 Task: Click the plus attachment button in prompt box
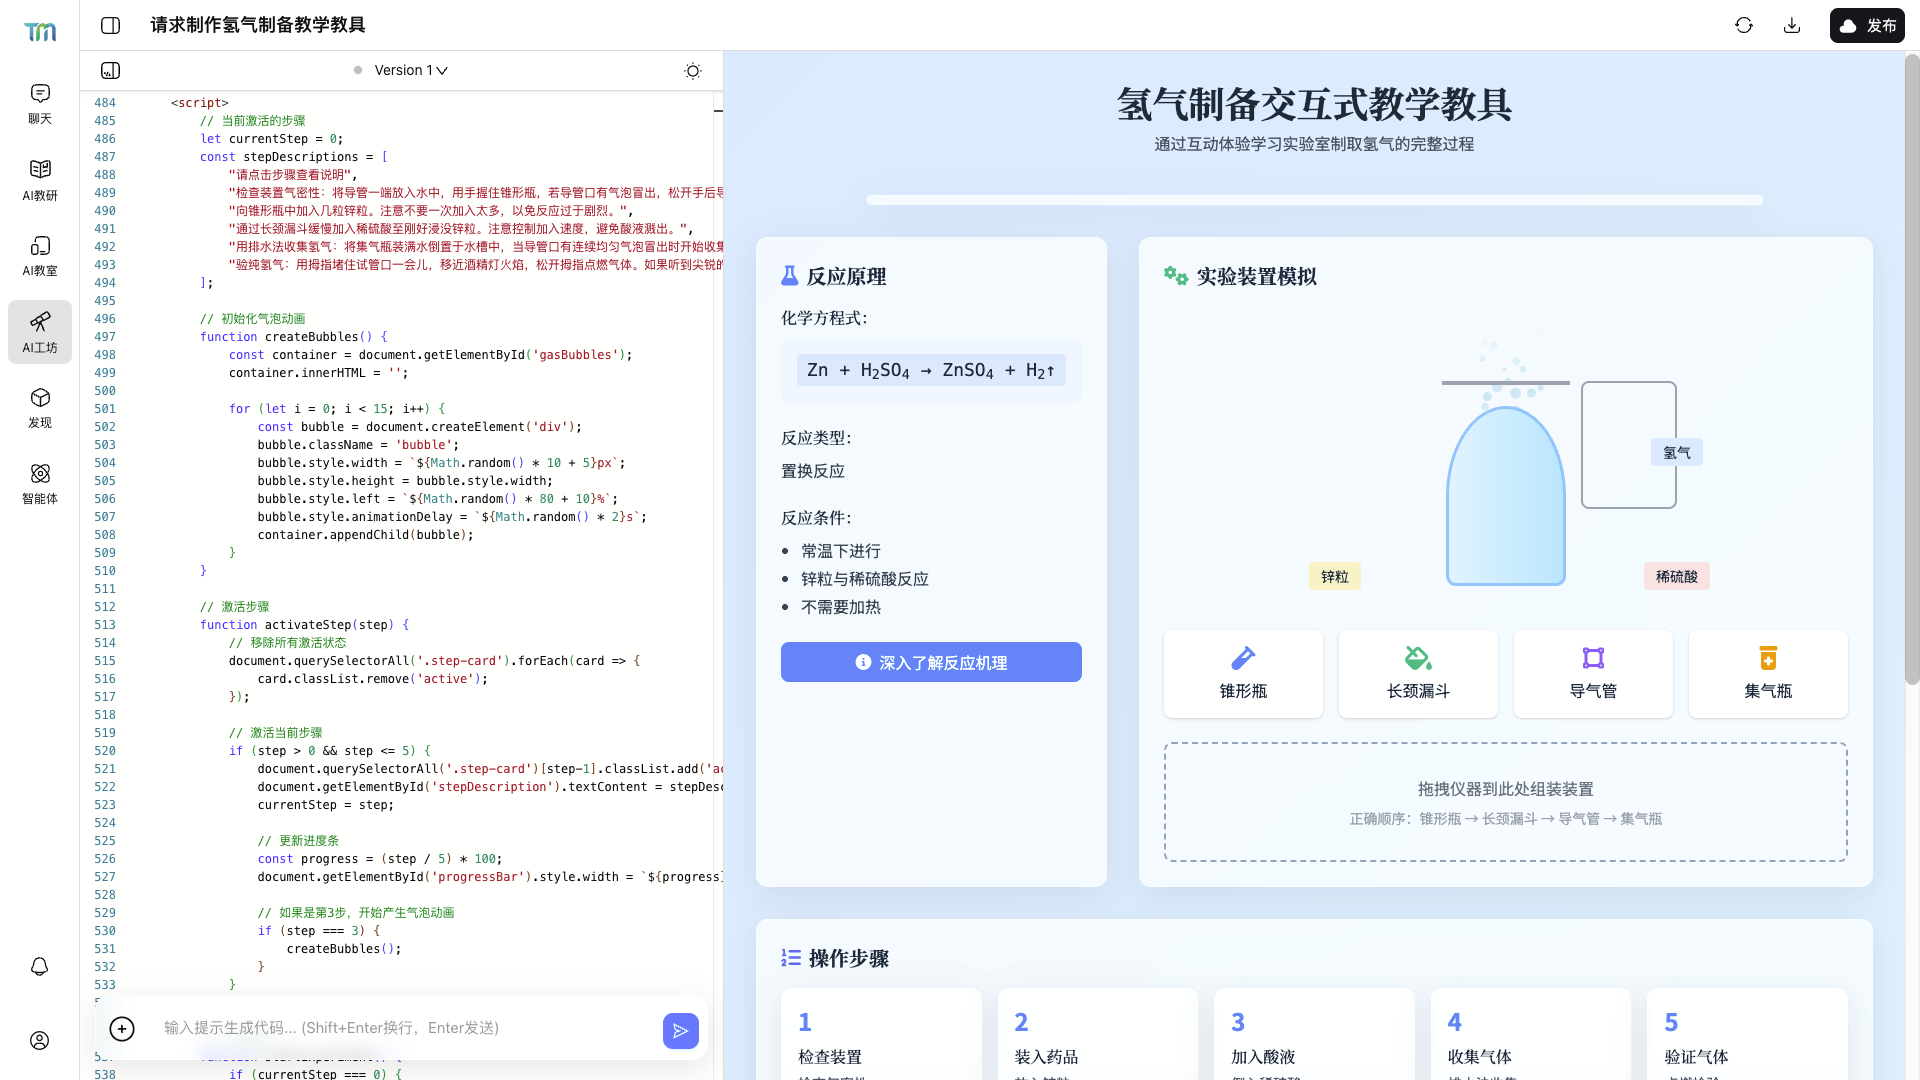tap(122, 1029)
